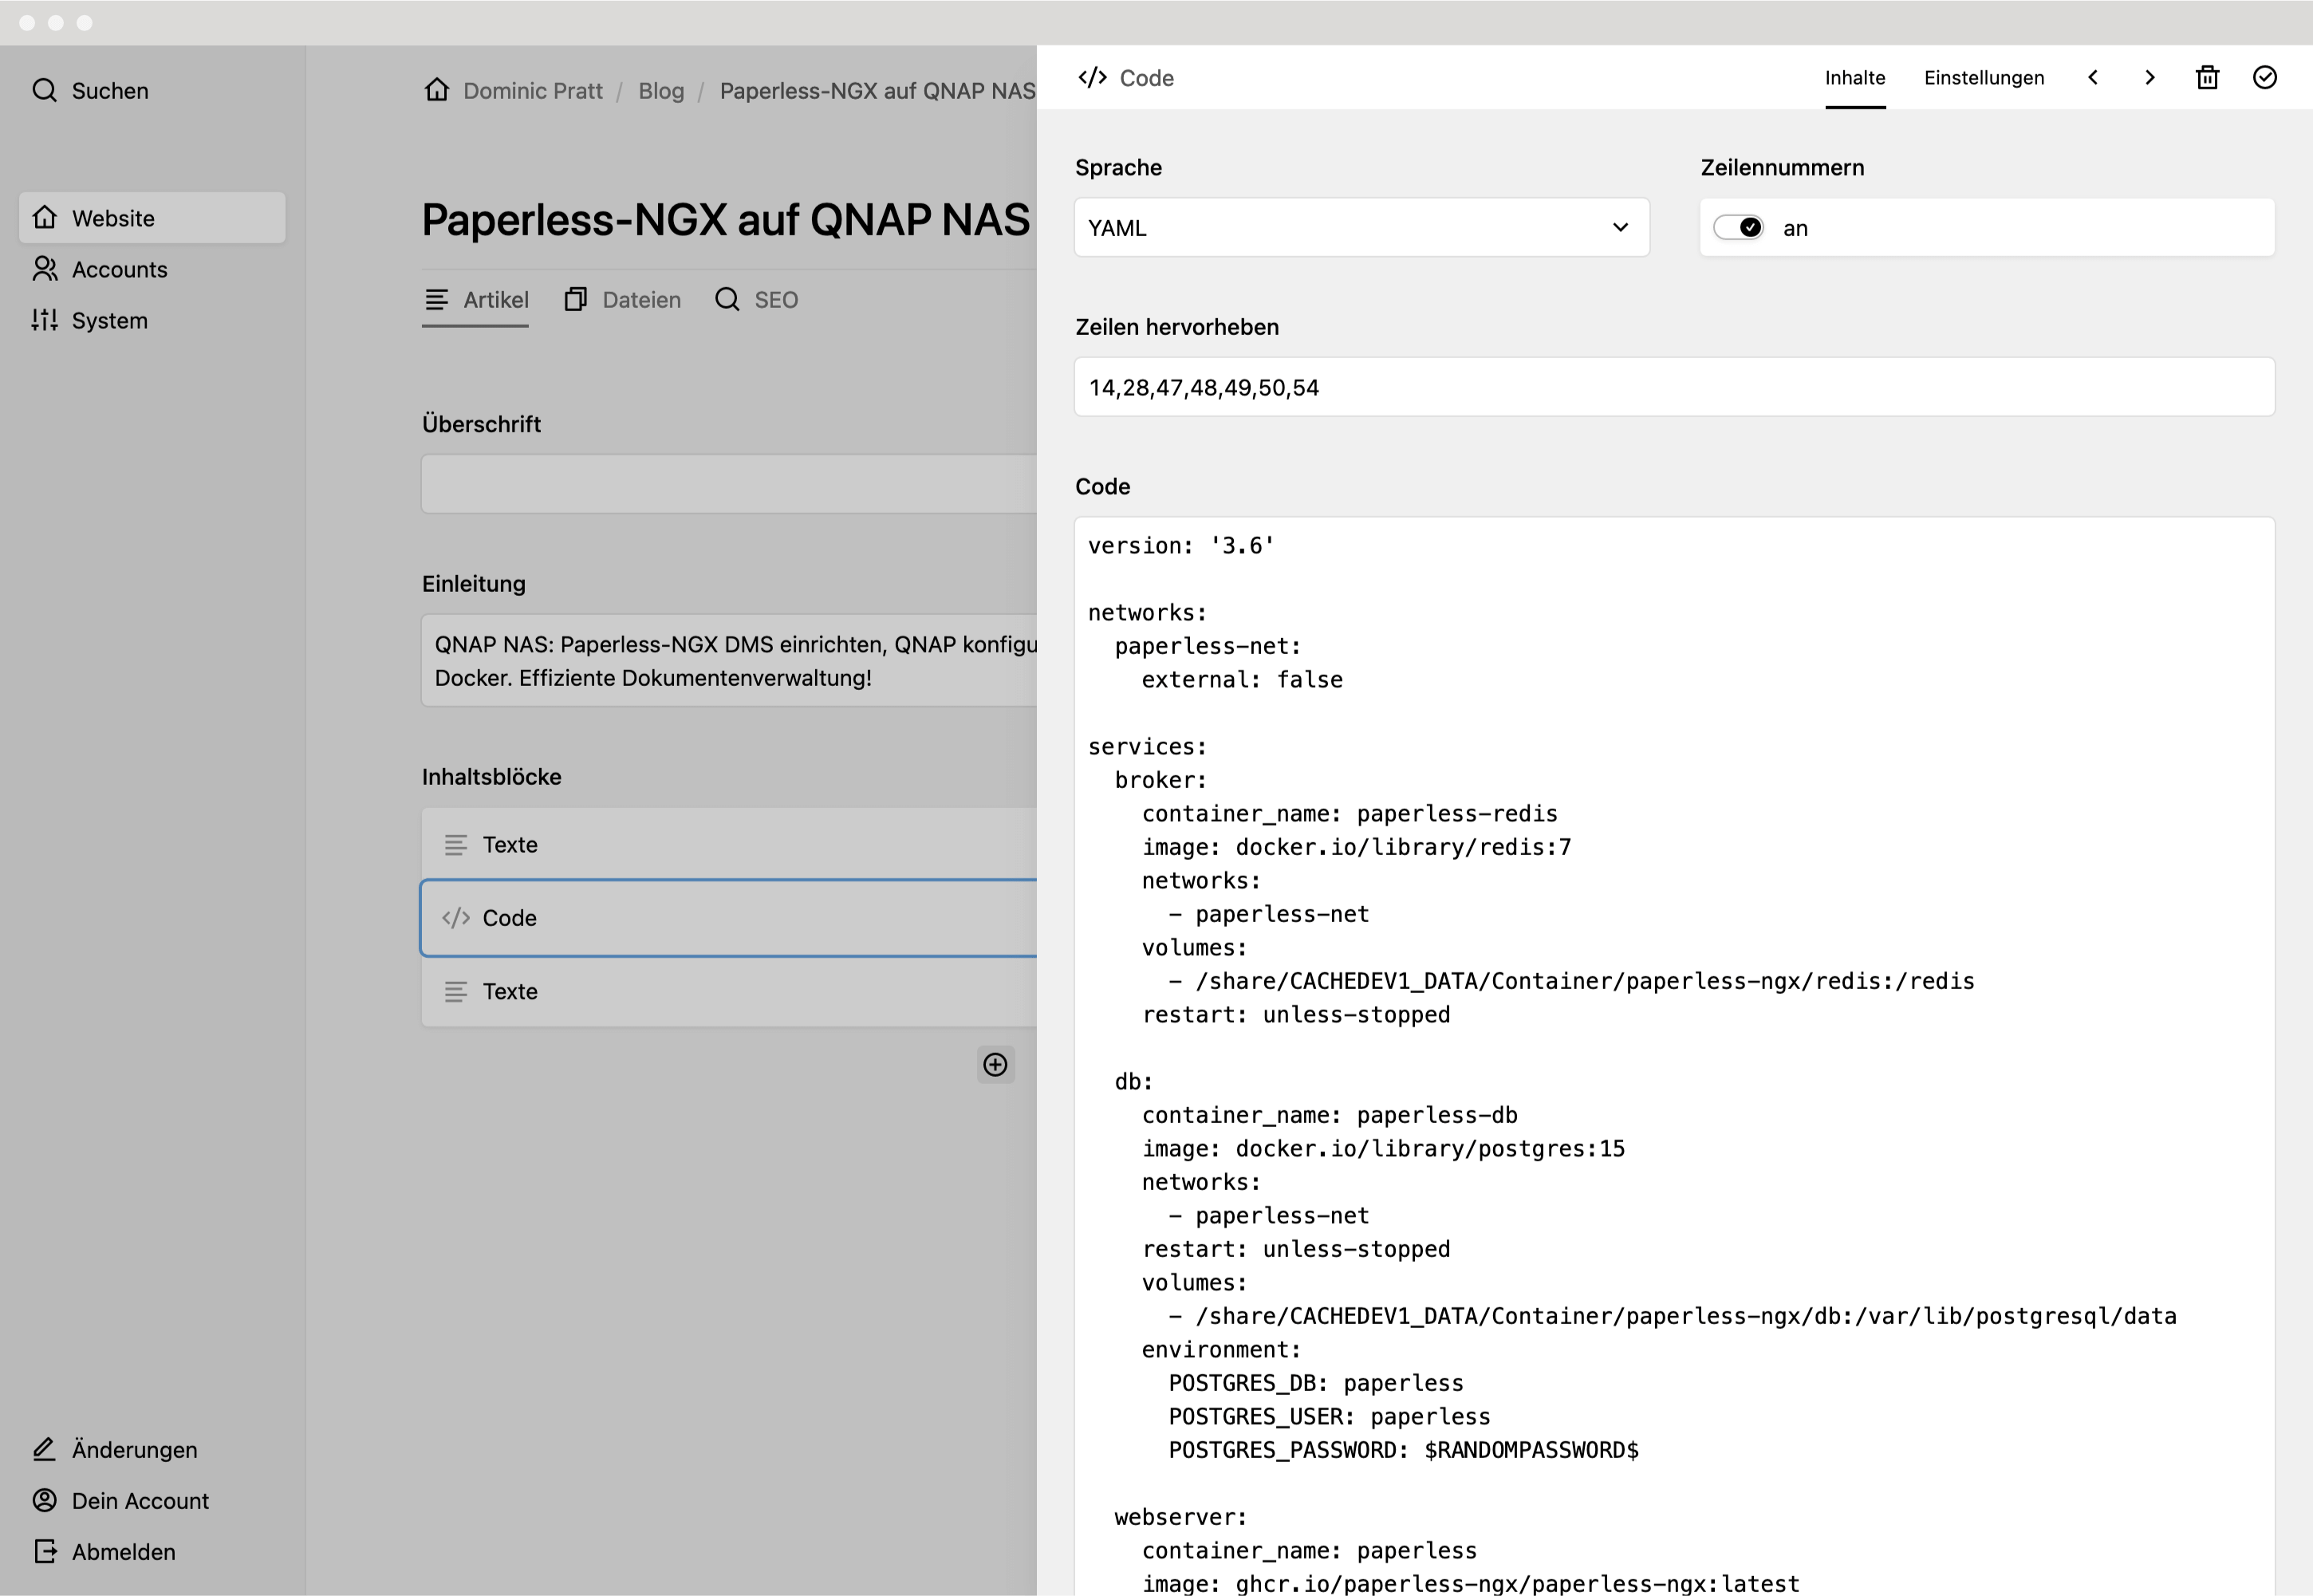
Task: Click the "db:" service line in code
Action: click(1134, 1081)
